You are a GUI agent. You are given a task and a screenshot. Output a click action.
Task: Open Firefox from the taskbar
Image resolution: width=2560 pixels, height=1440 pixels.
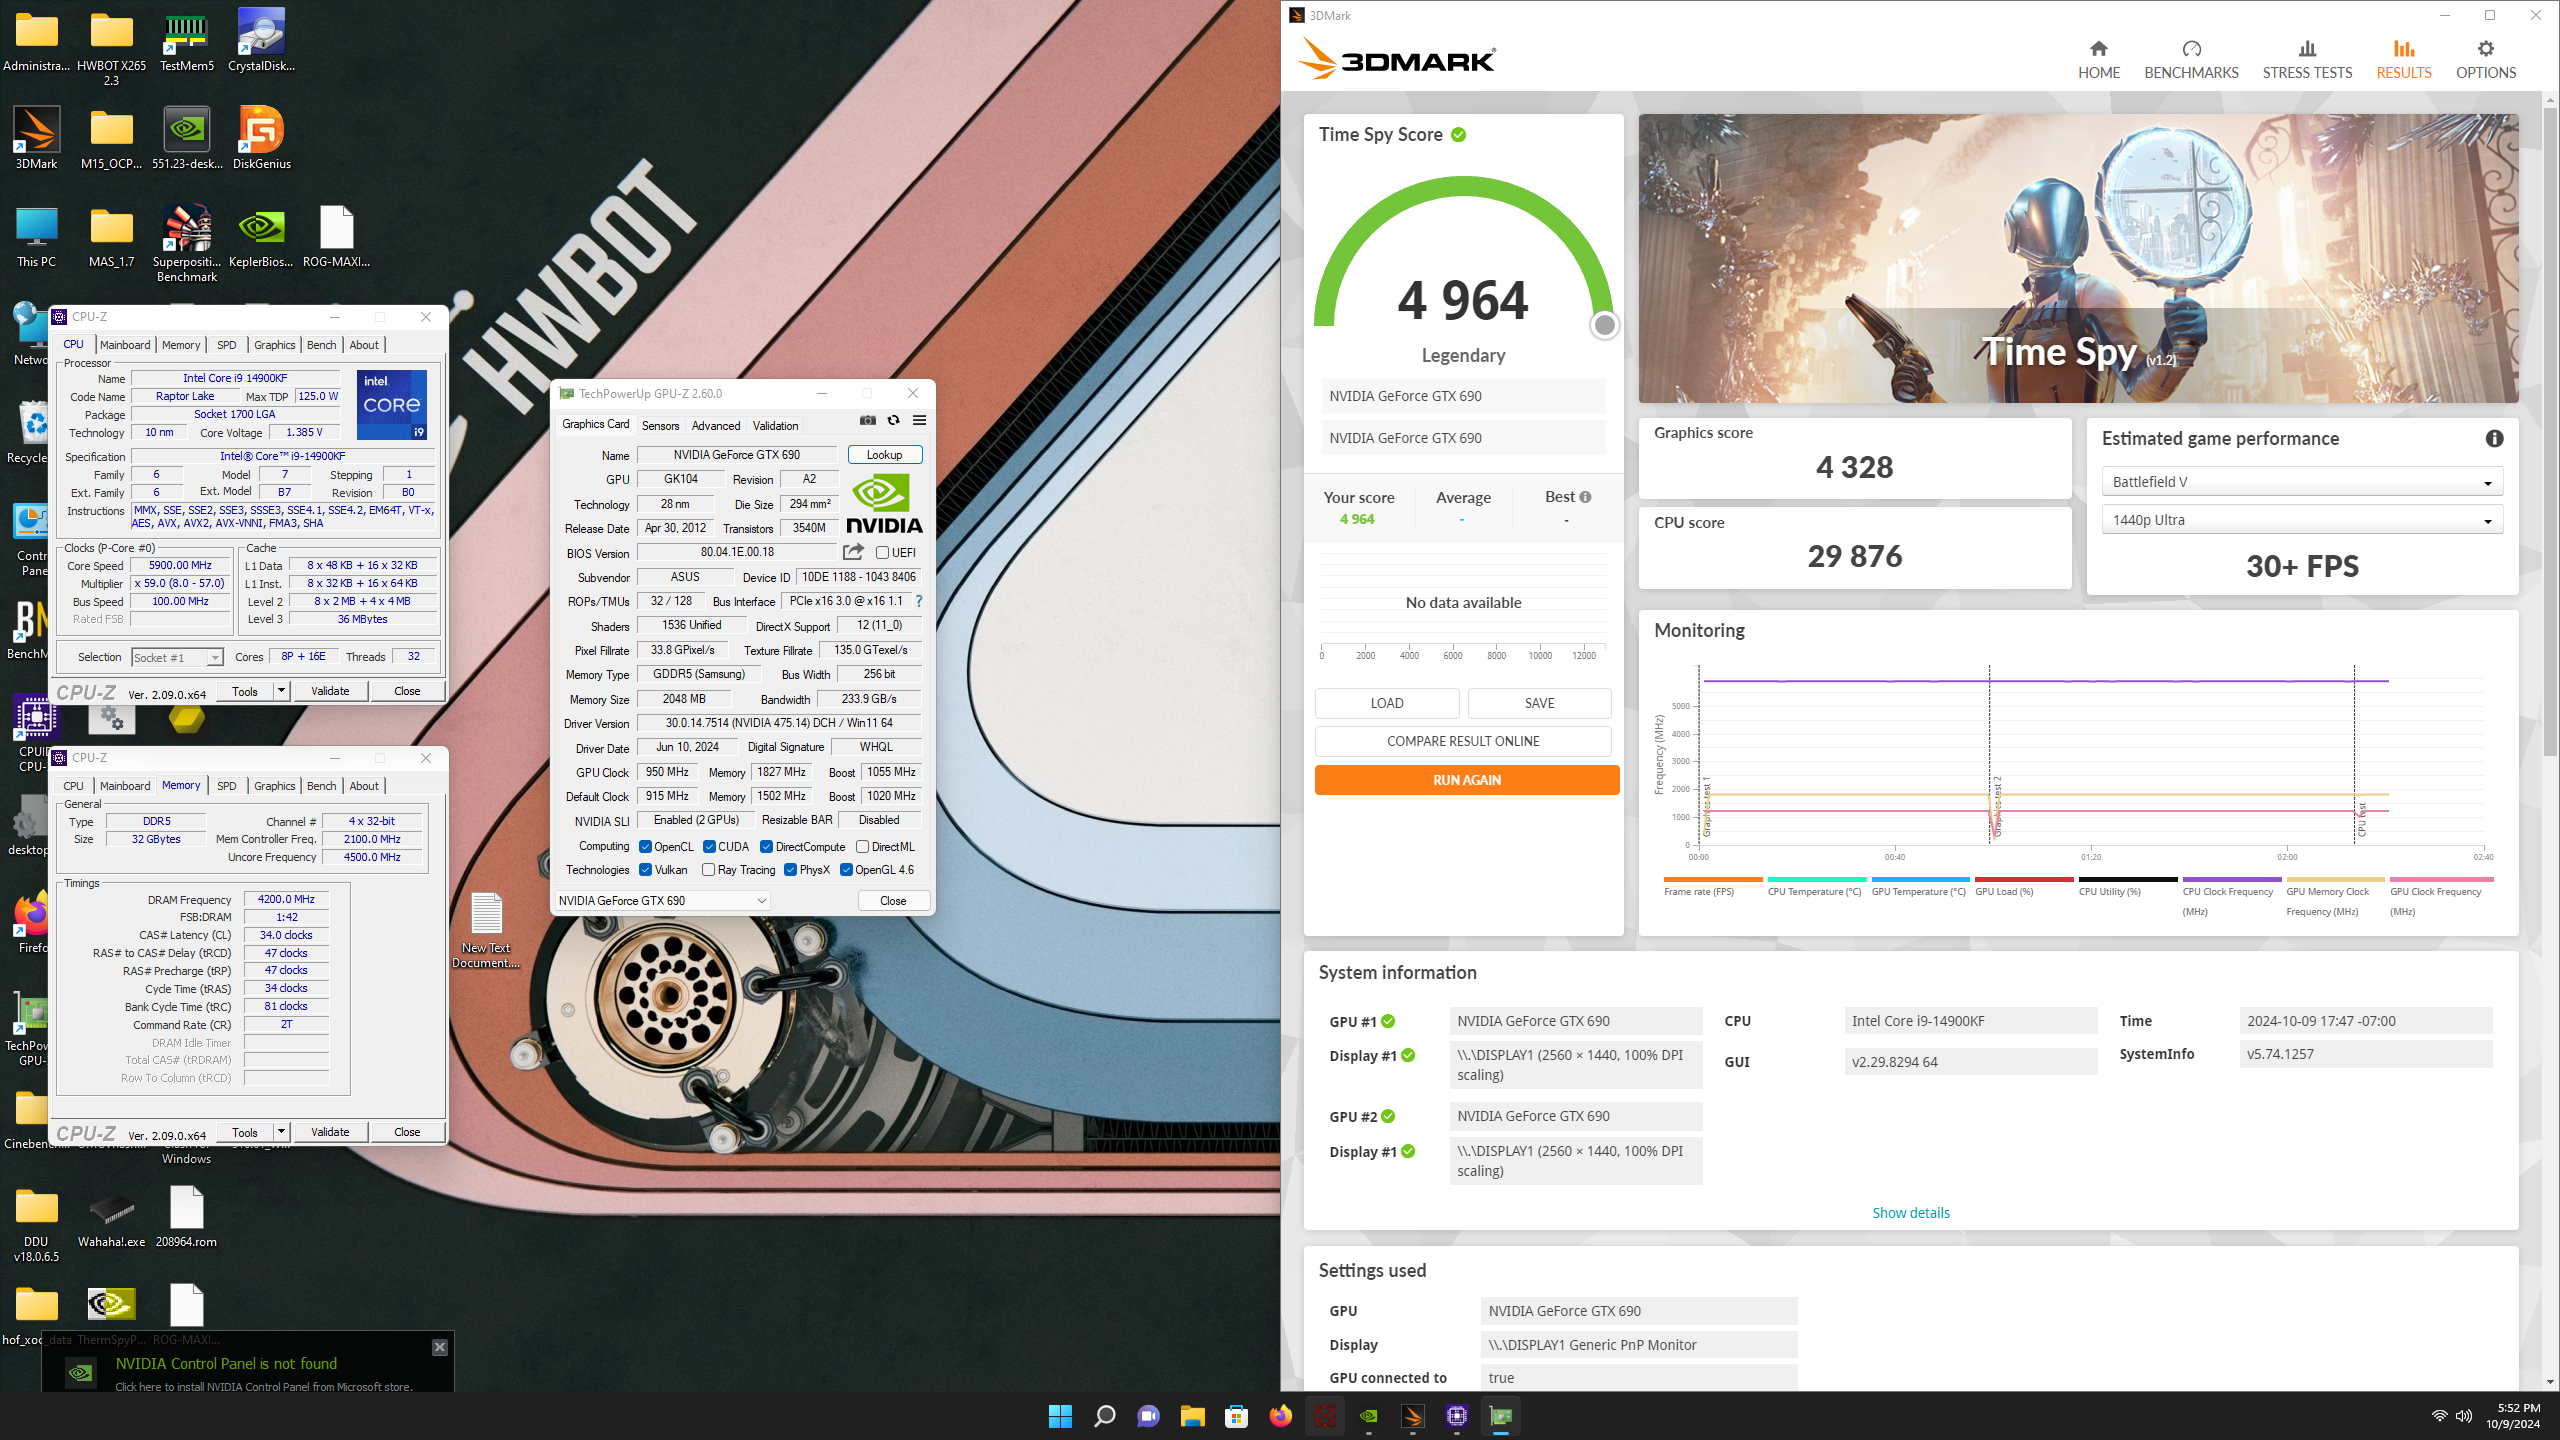pos(1280,1416)
